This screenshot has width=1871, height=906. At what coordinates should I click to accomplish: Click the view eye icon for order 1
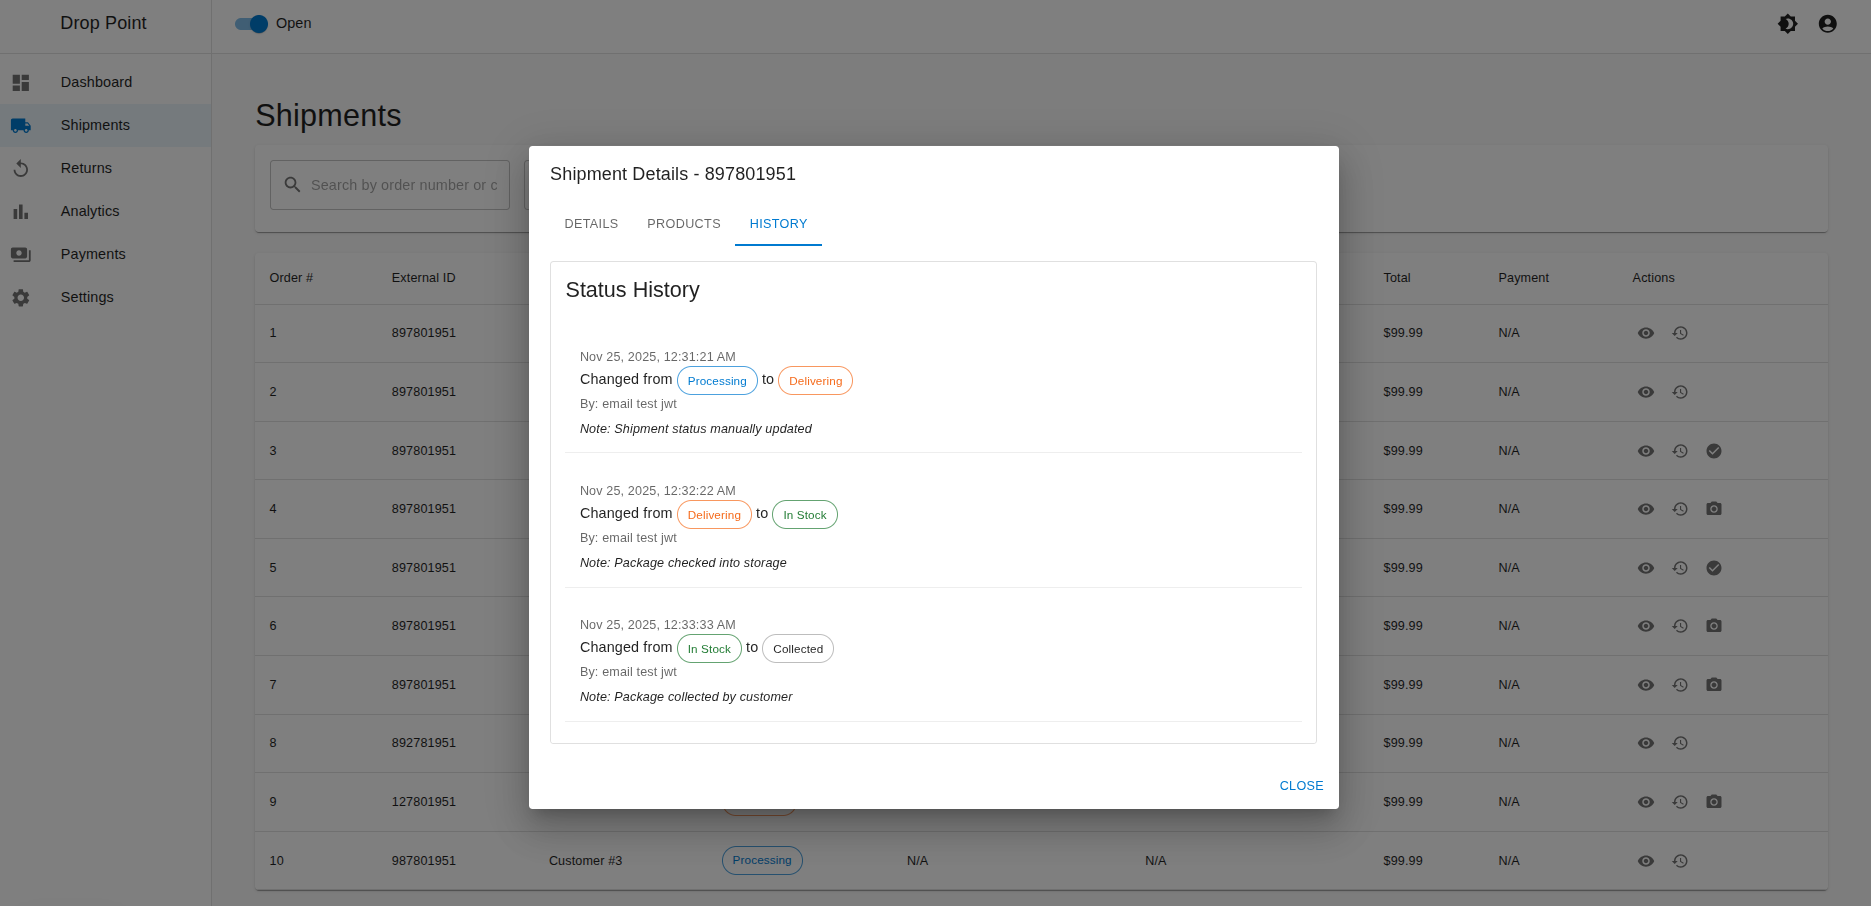coord(1645,333)
